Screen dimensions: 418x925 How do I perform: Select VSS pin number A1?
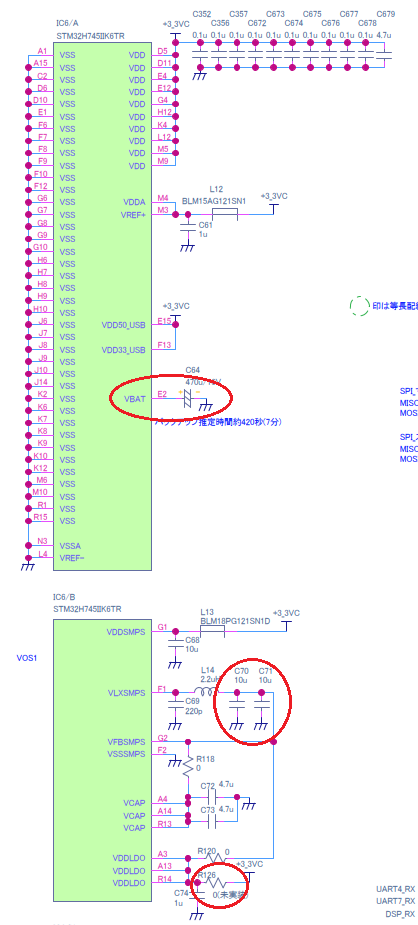42,51
